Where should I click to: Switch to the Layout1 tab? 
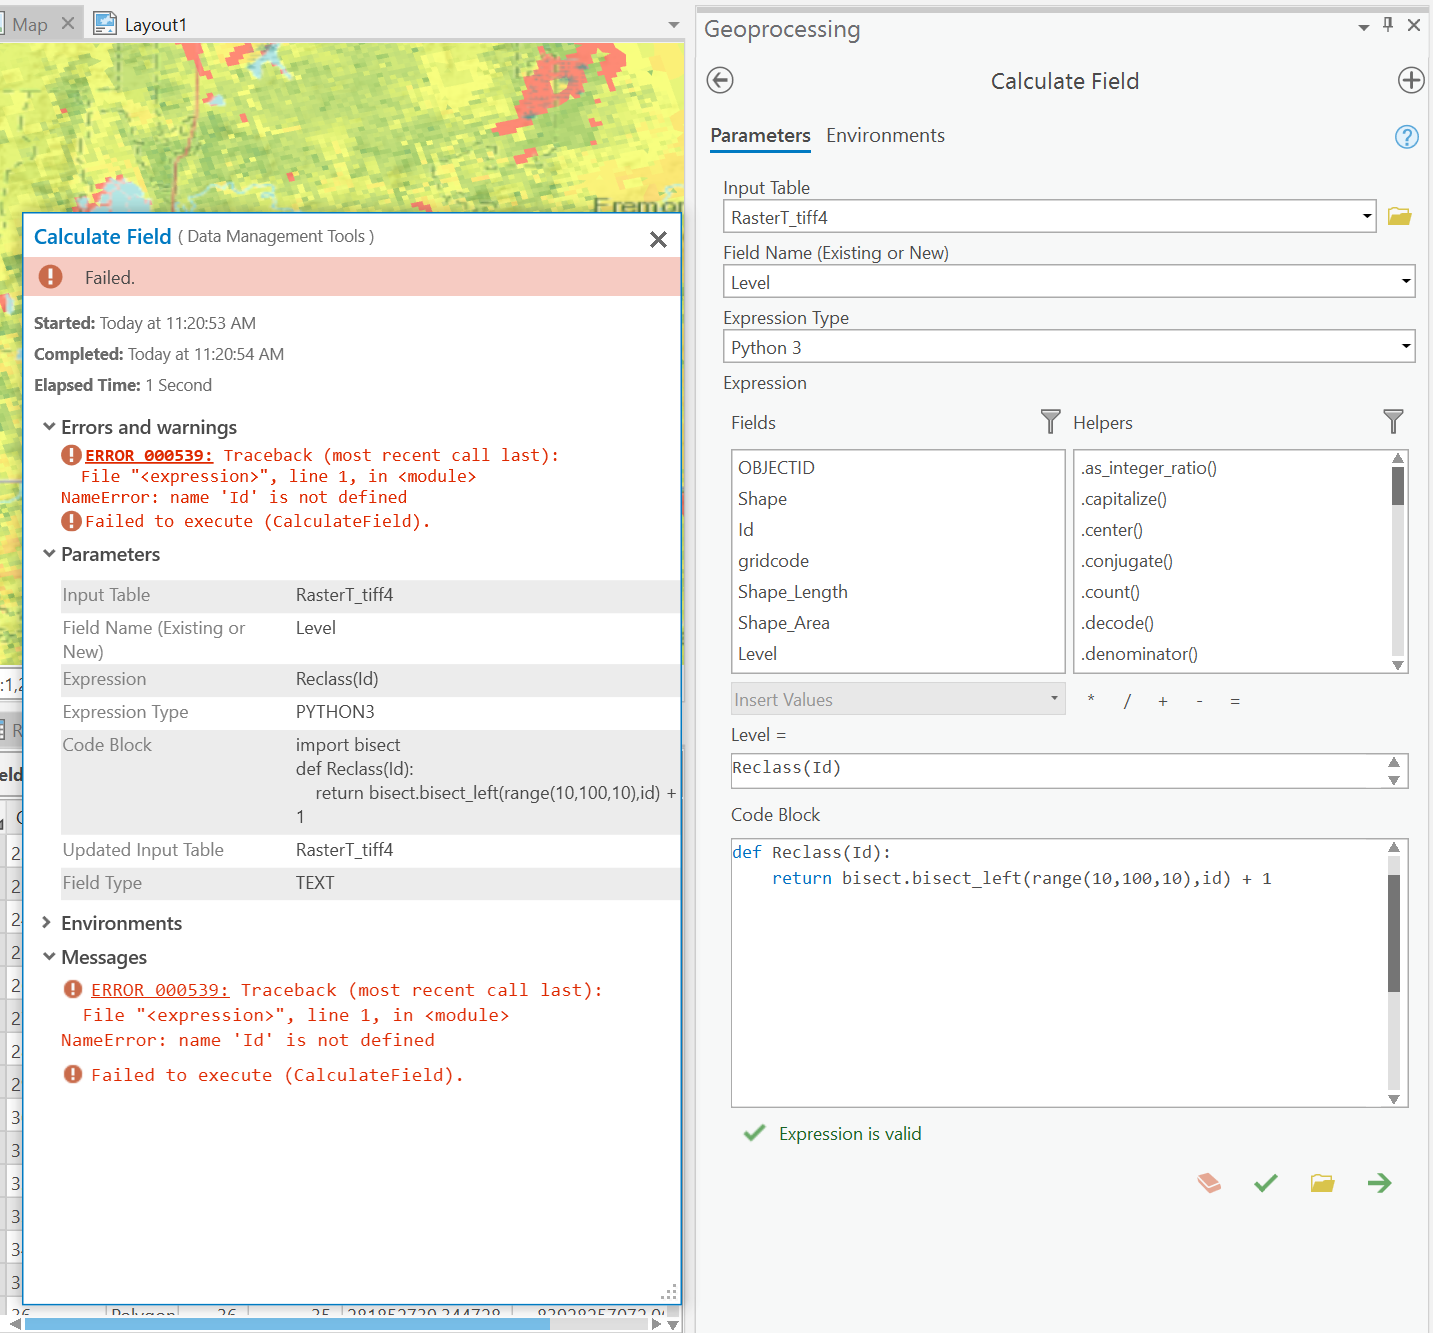pyautogui.click(x=155, y=24)
